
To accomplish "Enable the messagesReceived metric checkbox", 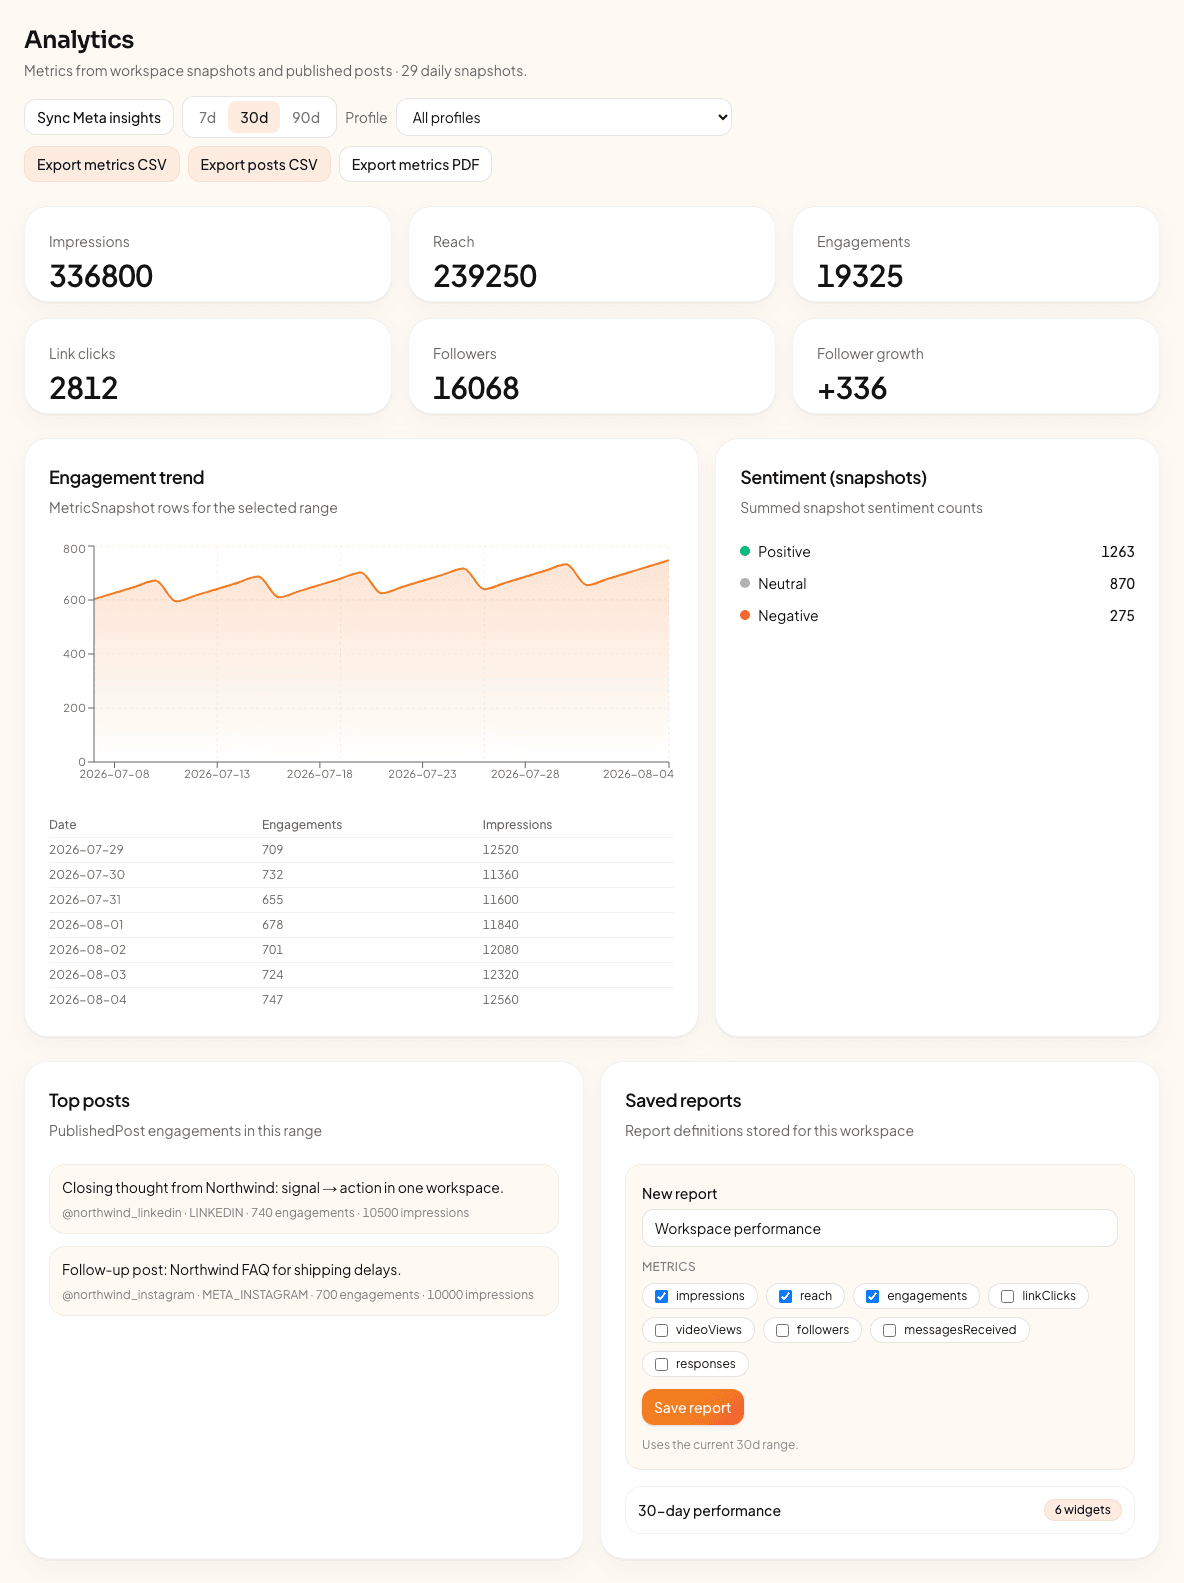I will pos(889,1330).
